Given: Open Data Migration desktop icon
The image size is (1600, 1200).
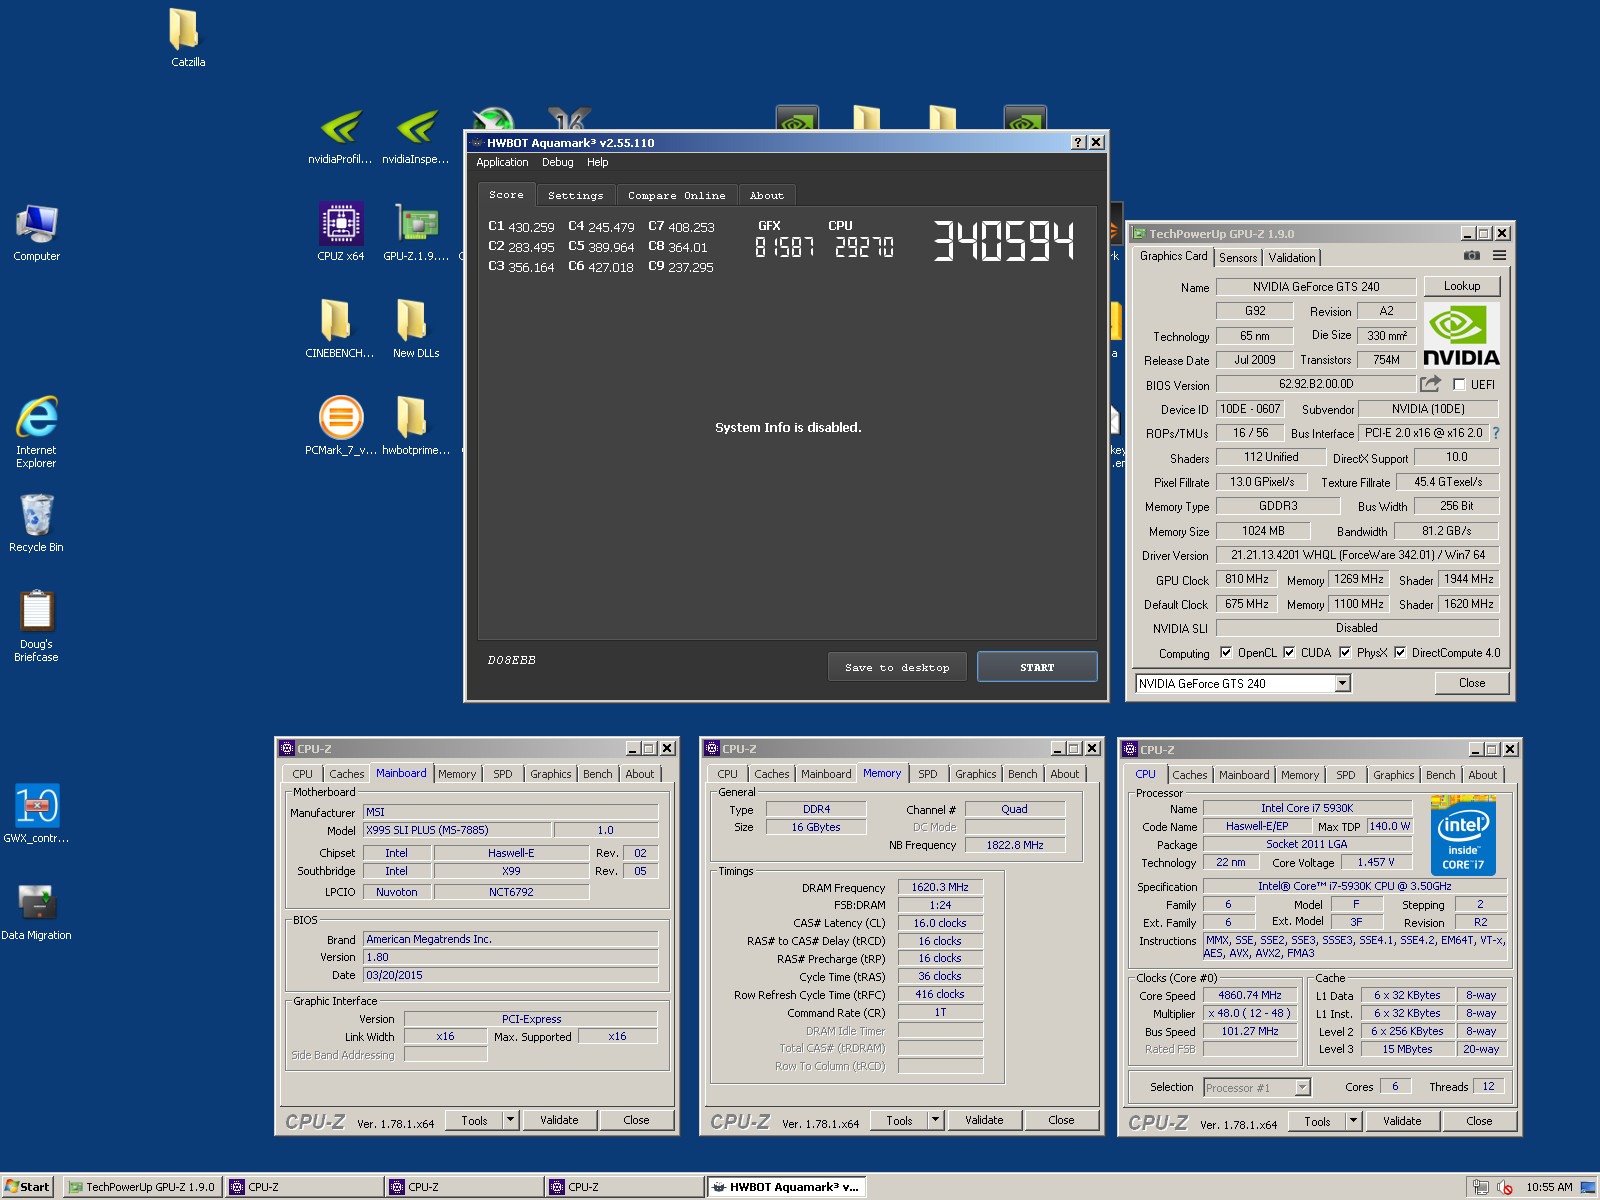Looking at the screenshot, I should pos(36,910).
